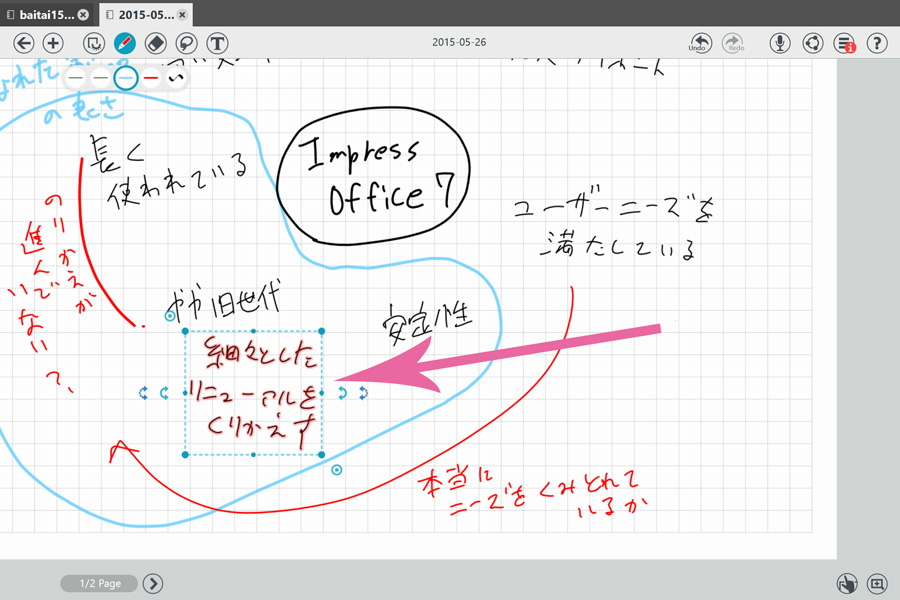Select the Eraser tool
Screen dimensions: 900x600
tap(155, 43)
